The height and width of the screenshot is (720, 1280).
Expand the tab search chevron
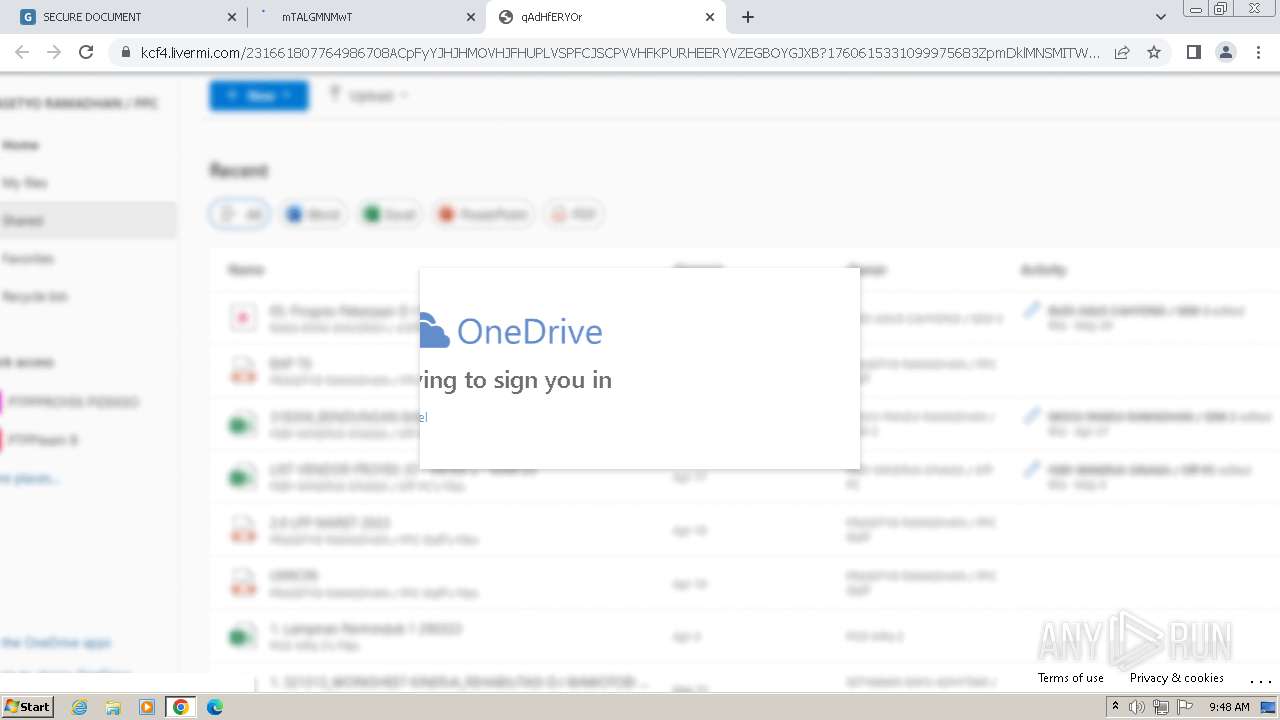1160,17
